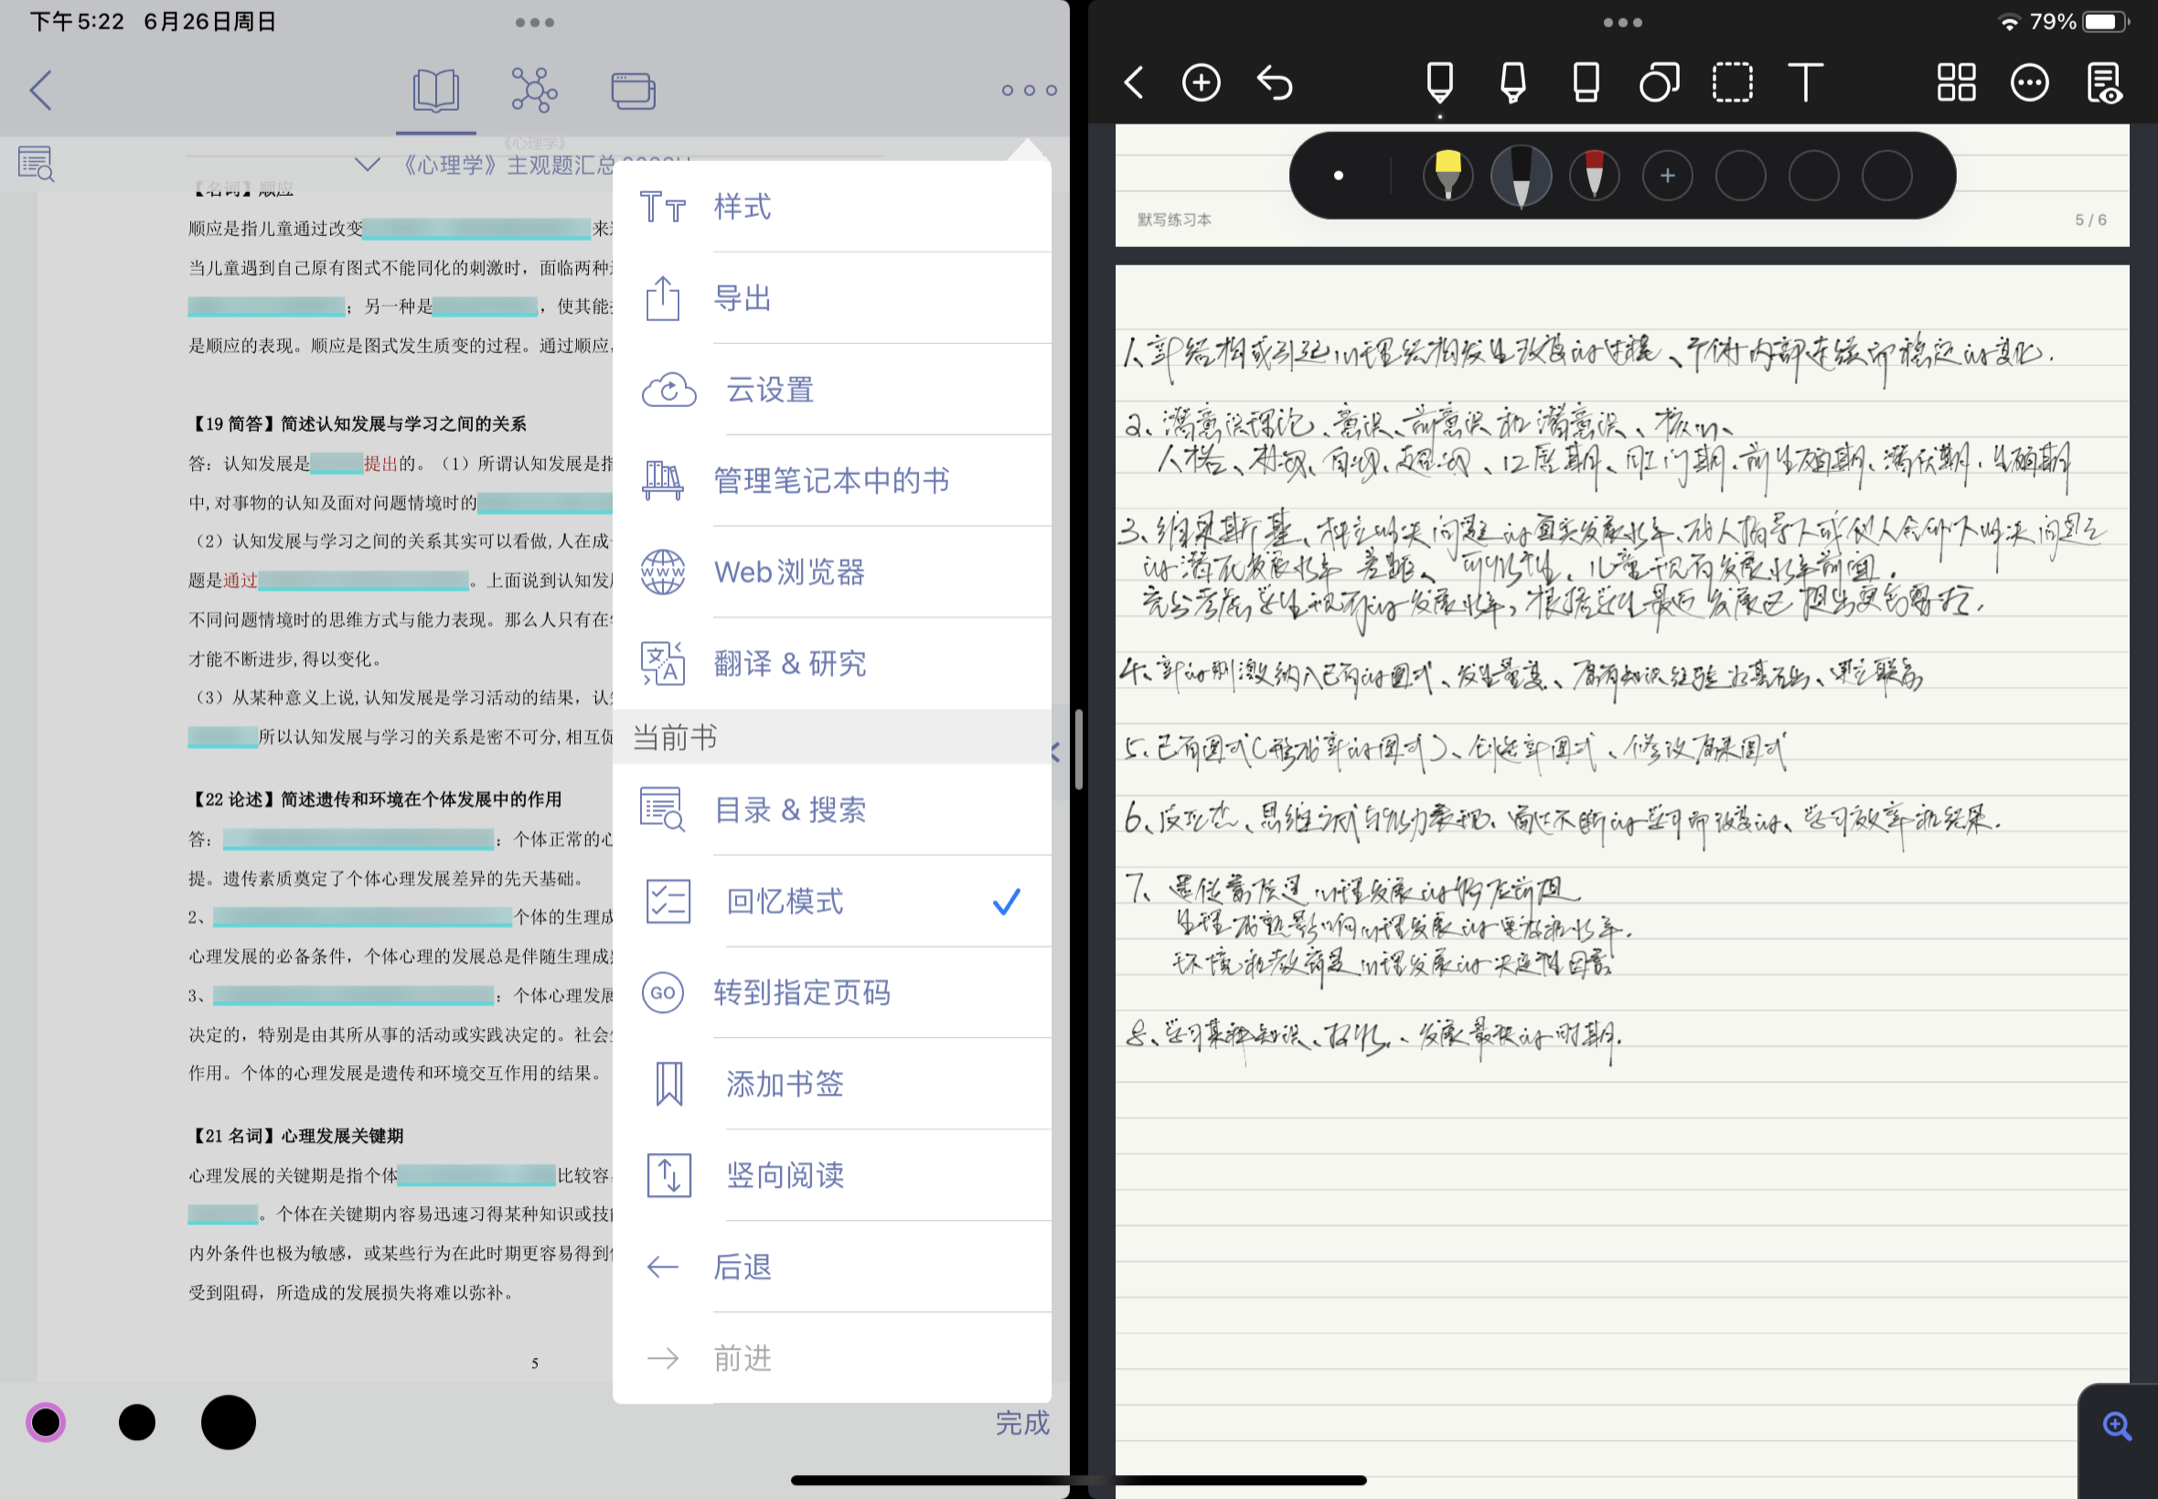Click the add page plus icon
Viewport: 2158px width, 1499px height.
click(x=1201, y=82)
